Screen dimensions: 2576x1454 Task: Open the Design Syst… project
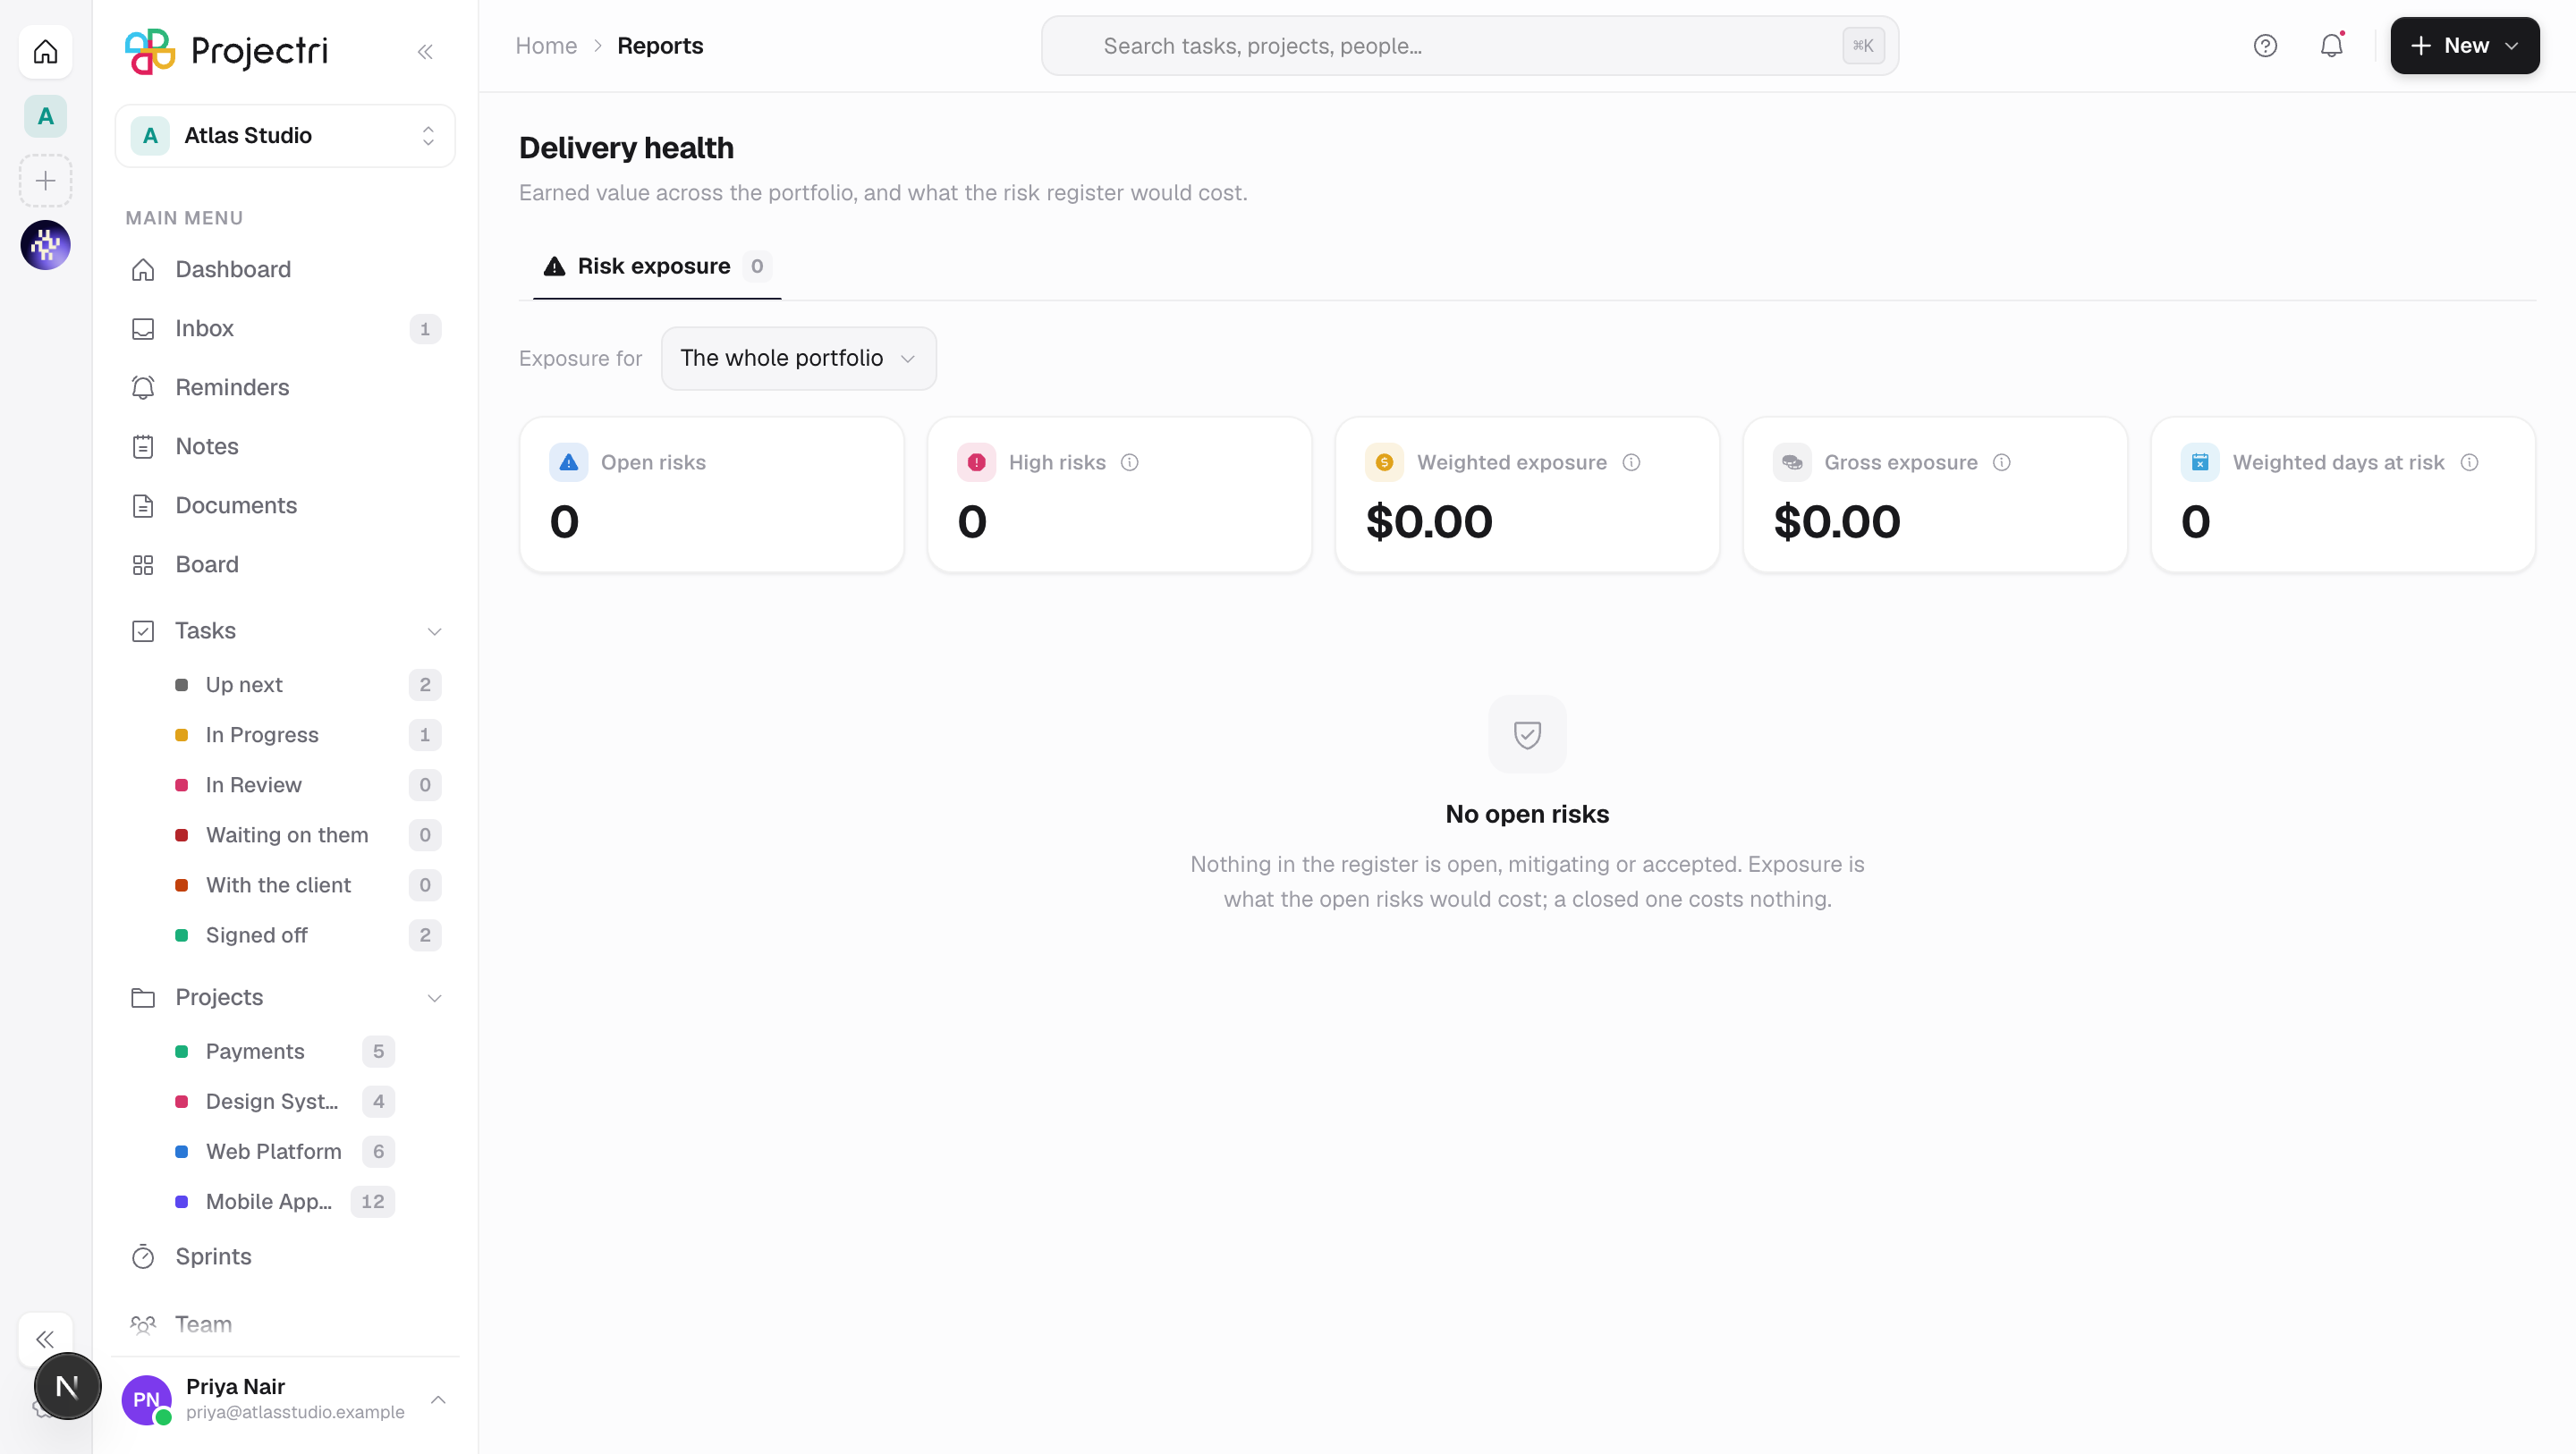point(285,1101)
